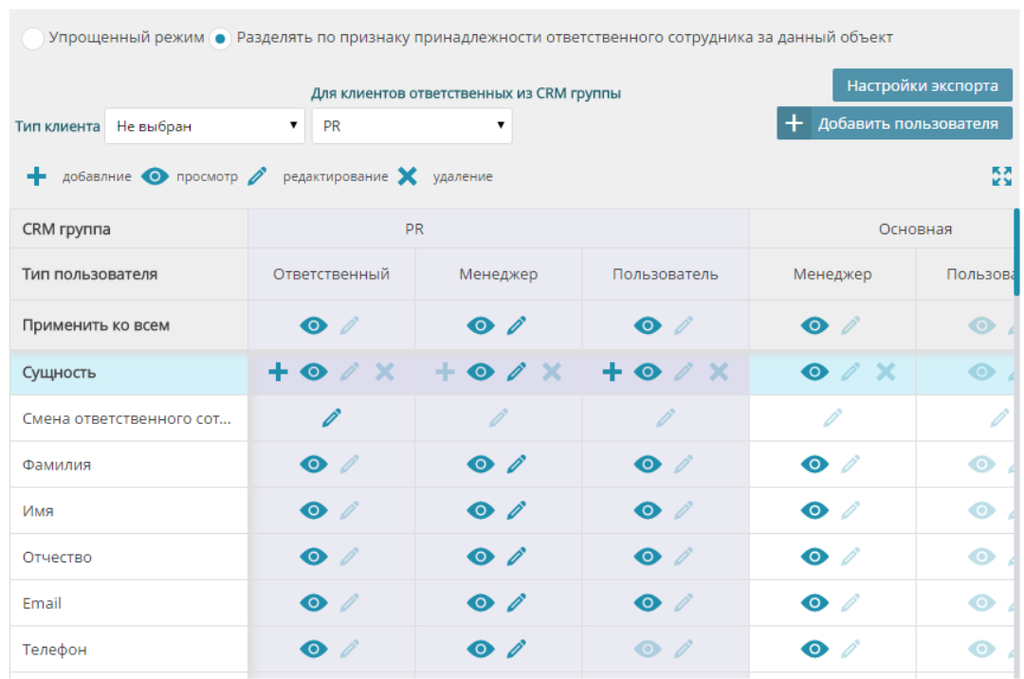Image resolution: width=1024 pixels, height=679 pixels.
Task: Click edit pencil for Фамилия under PR Менеджер
Action: (516, 464)
